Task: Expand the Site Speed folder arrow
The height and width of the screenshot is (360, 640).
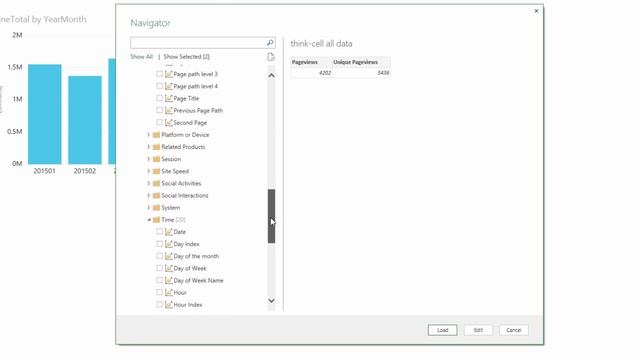Action: click(149, 171)
